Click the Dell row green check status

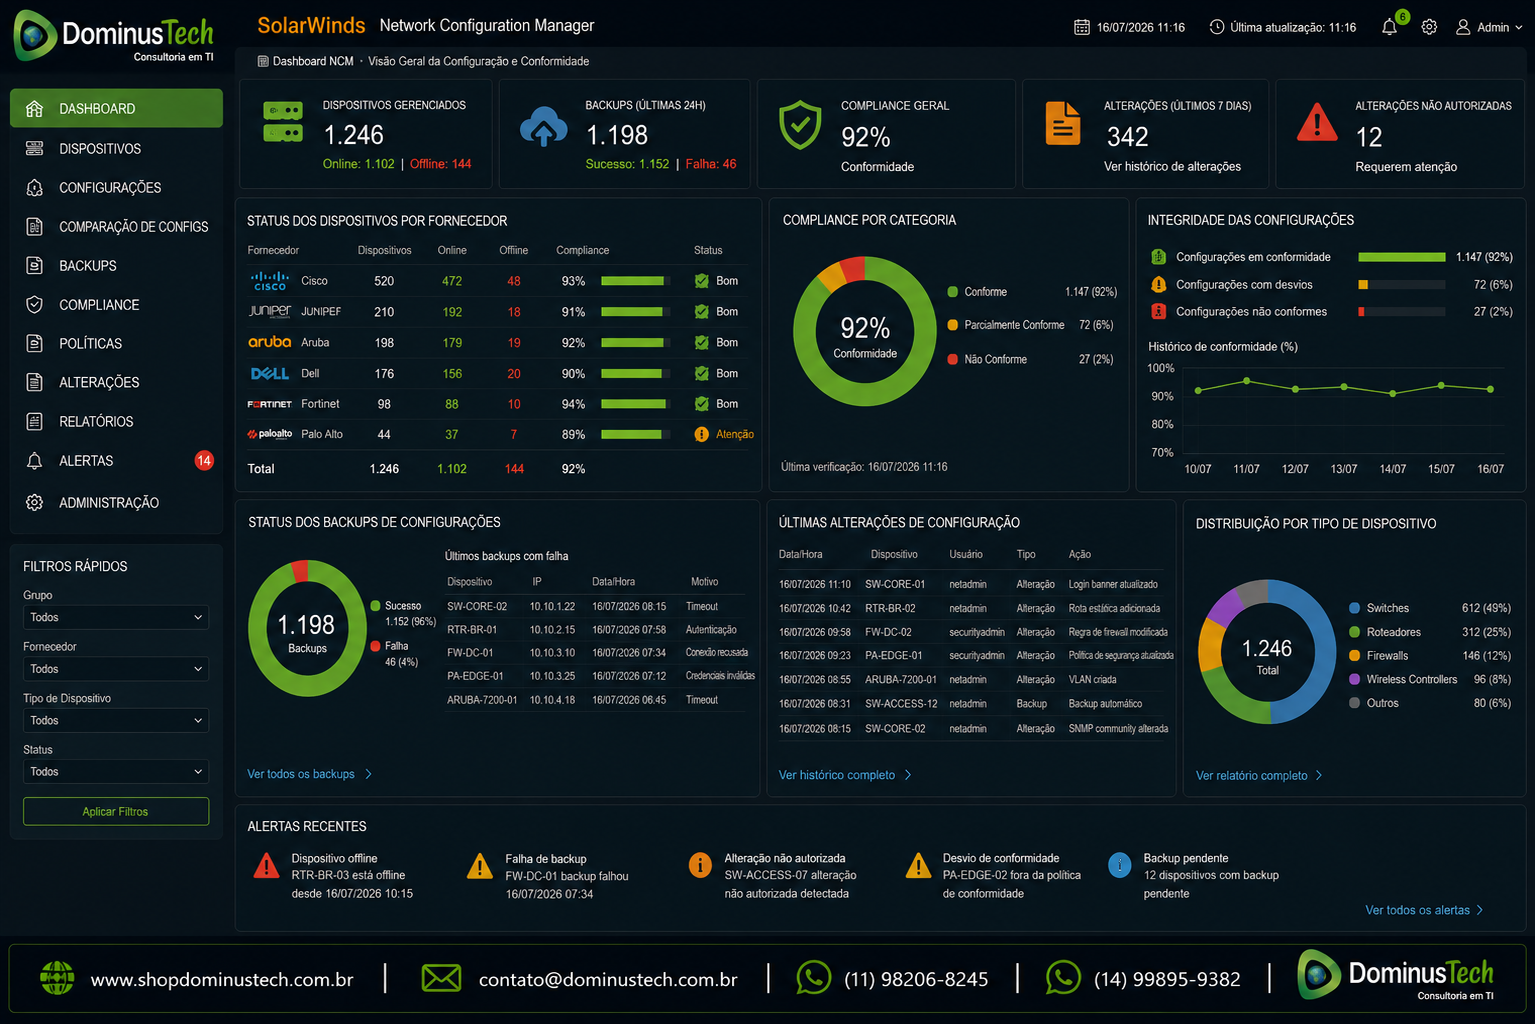click(702, 373)
